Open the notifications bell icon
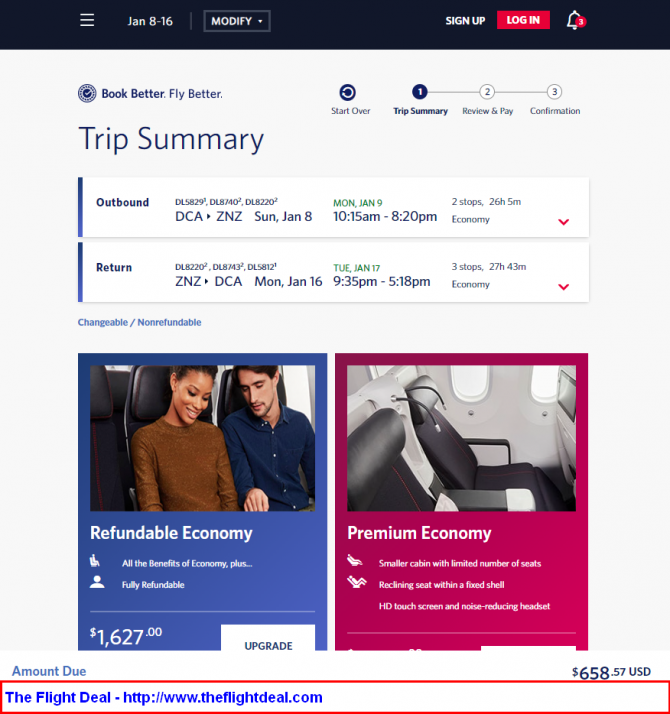The height and width of the screenshot is (714, 670). (x=575, y=20)
